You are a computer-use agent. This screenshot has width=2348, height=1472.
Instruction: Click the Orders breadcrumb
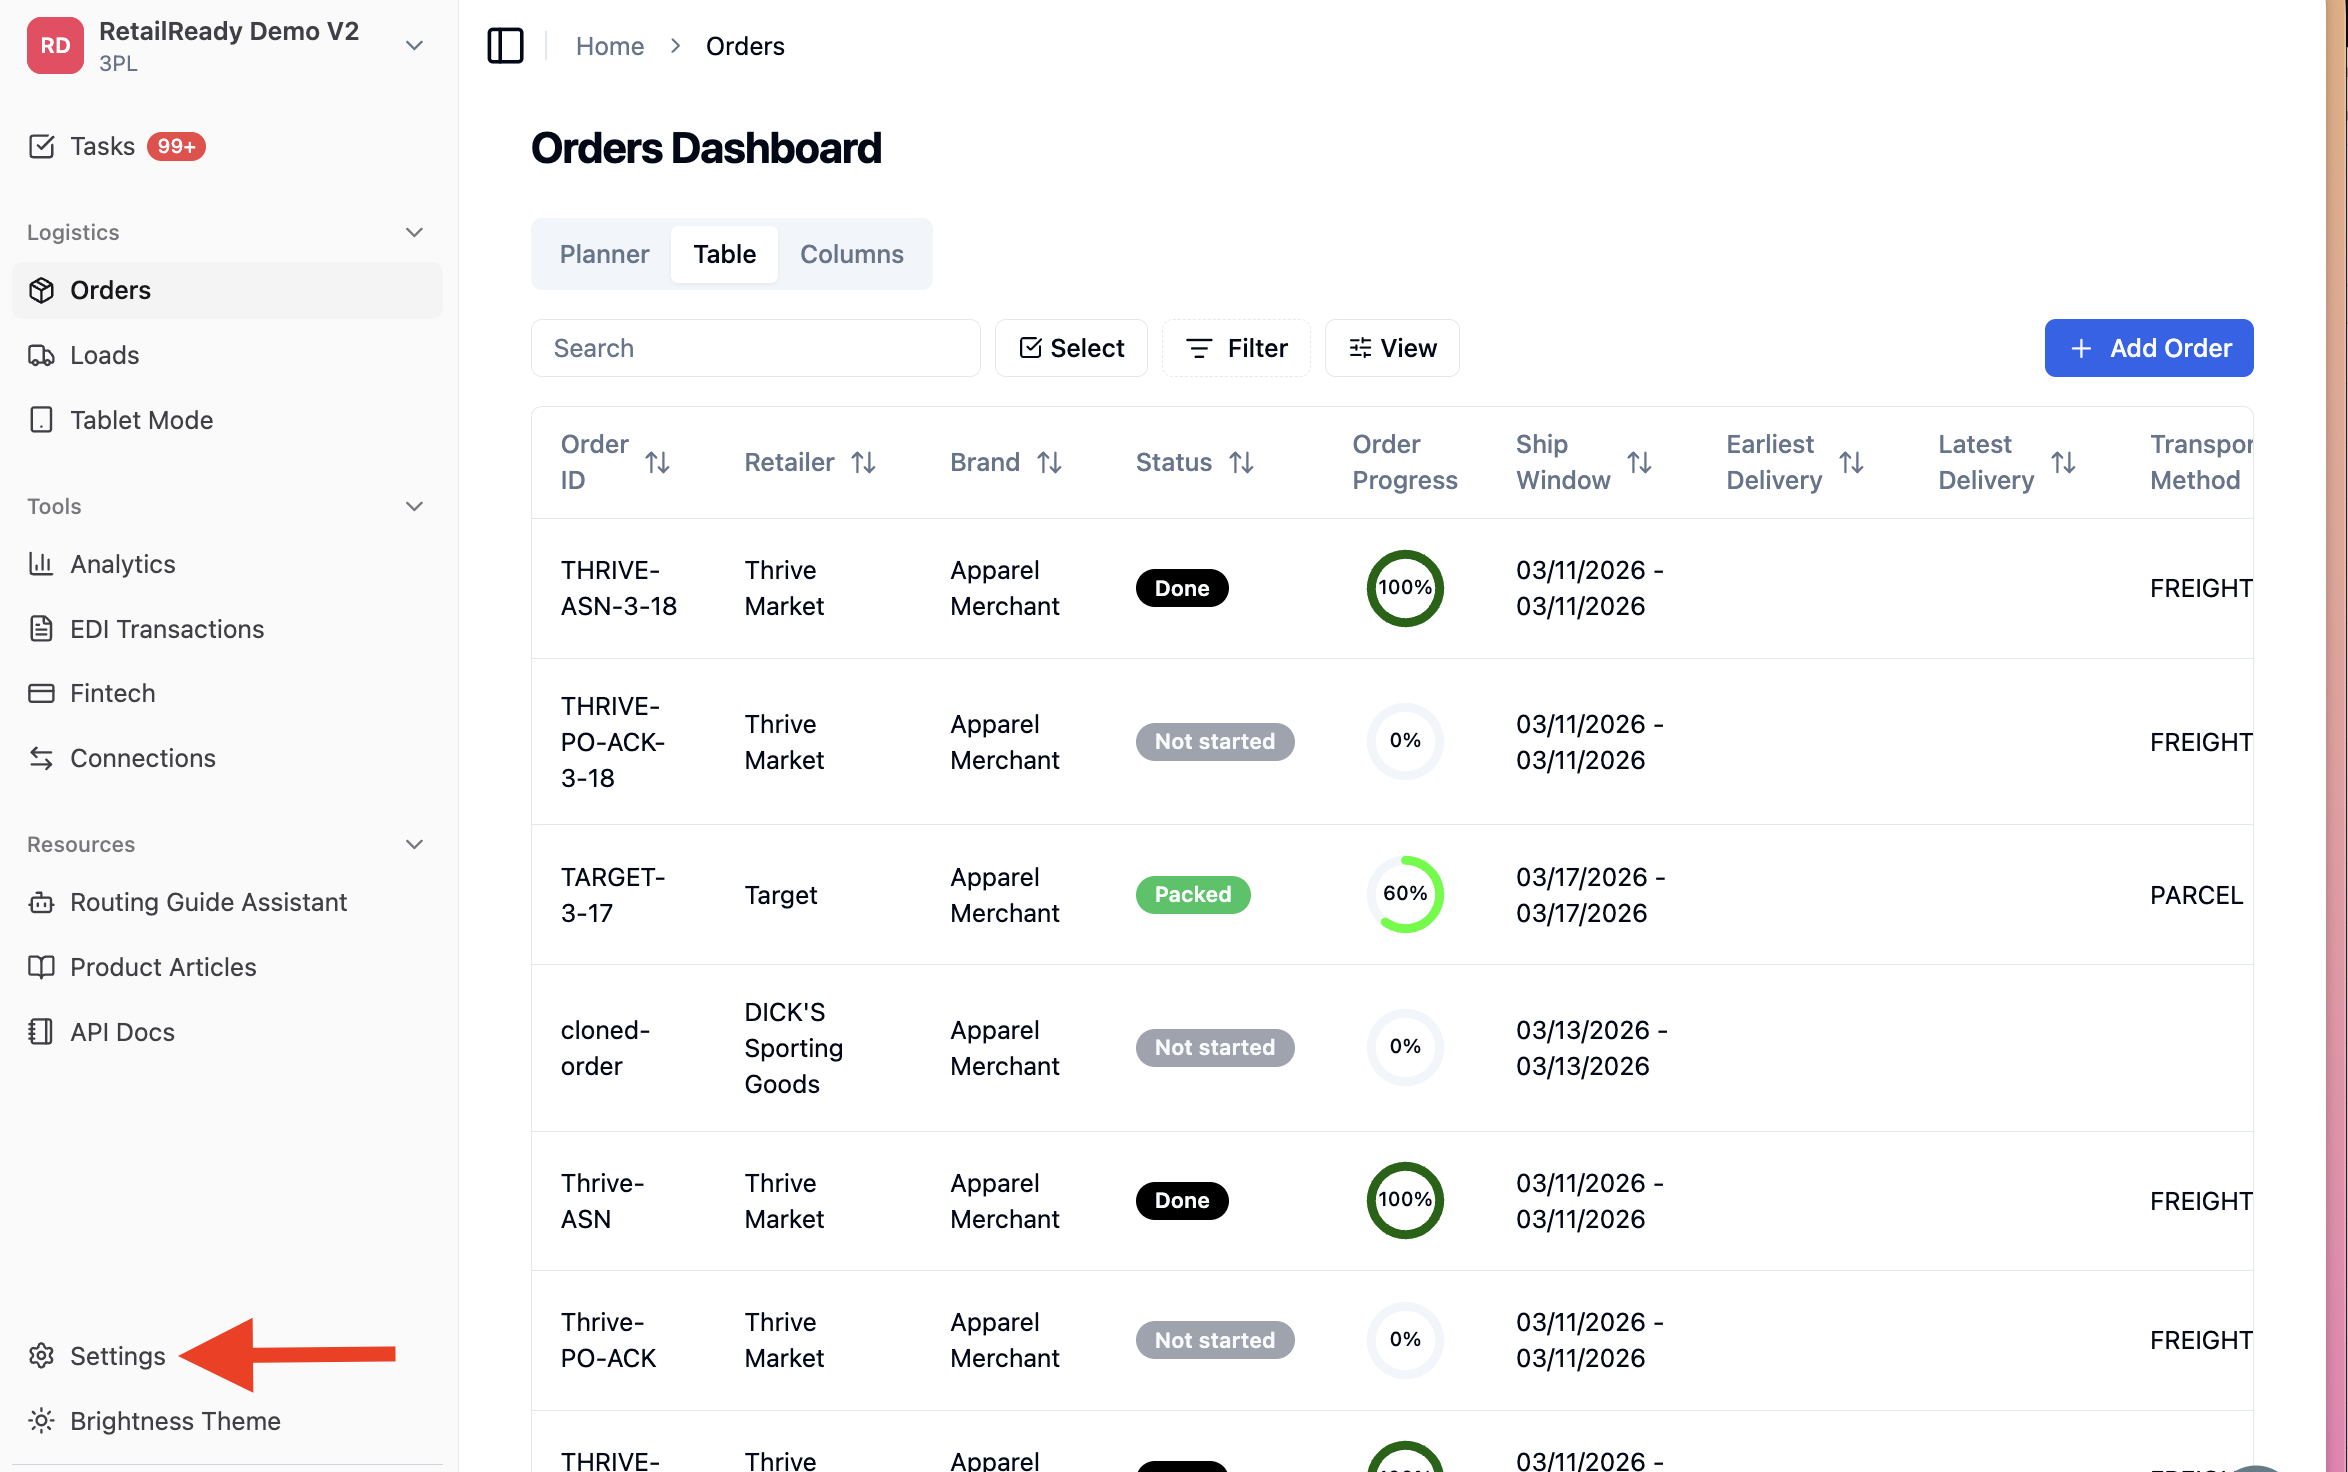point(745,46)
